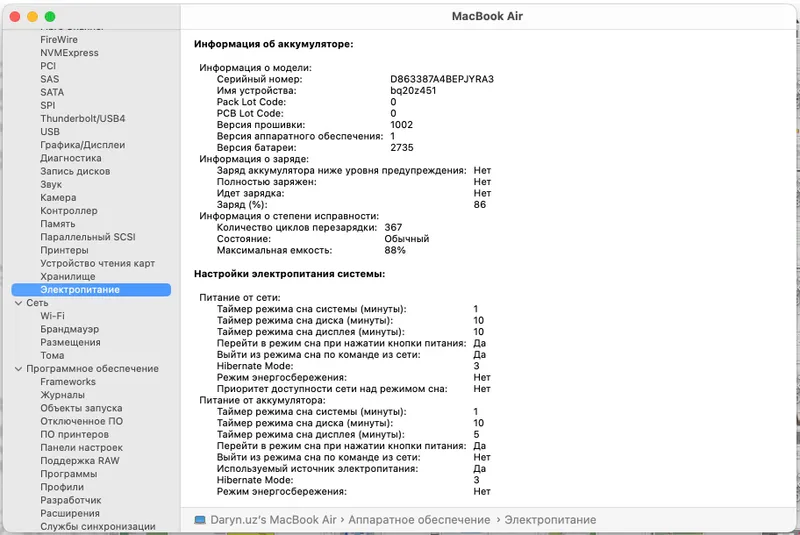Open the SAS entry
Screen dimensions: 800x535
(x=49, y=79)
